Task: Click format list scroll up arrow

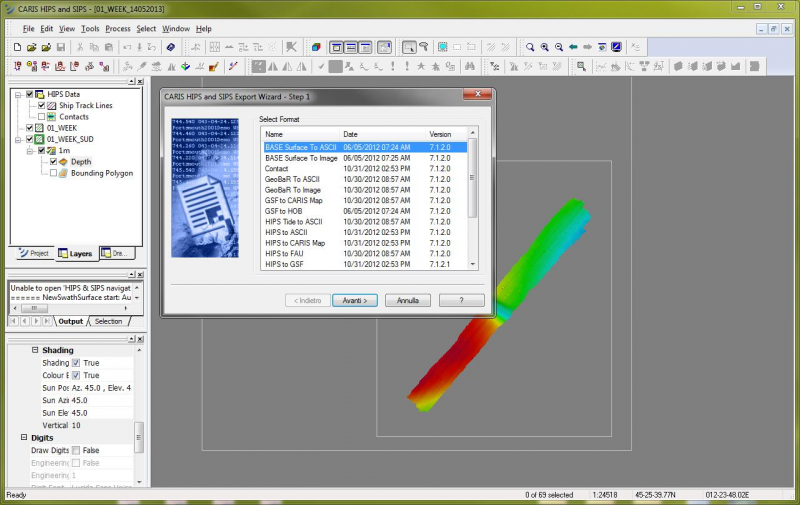Action: coord(472,133)
